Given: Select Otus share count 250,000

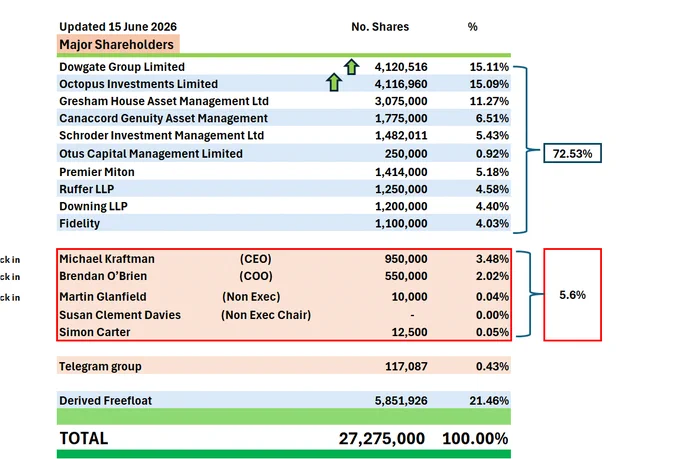Looking at the screenshot, I should 406,154.
